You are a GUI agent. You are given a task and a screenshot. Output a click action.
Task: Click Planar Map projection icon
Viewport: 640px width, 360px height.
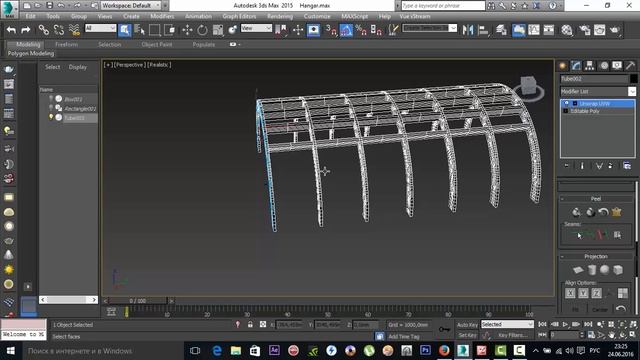click(578, 270)
